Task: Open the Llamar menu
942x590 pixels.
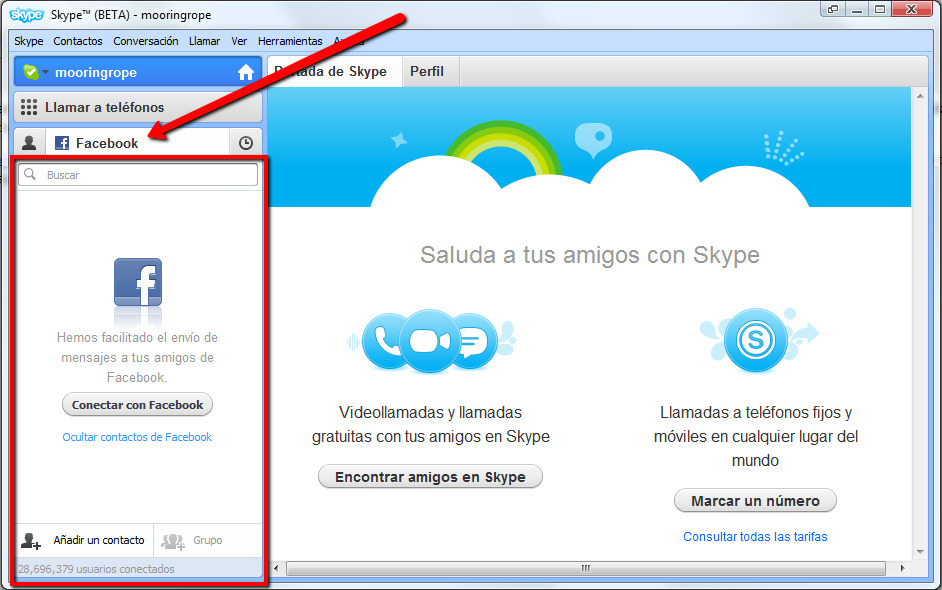Action: [204, 41]
